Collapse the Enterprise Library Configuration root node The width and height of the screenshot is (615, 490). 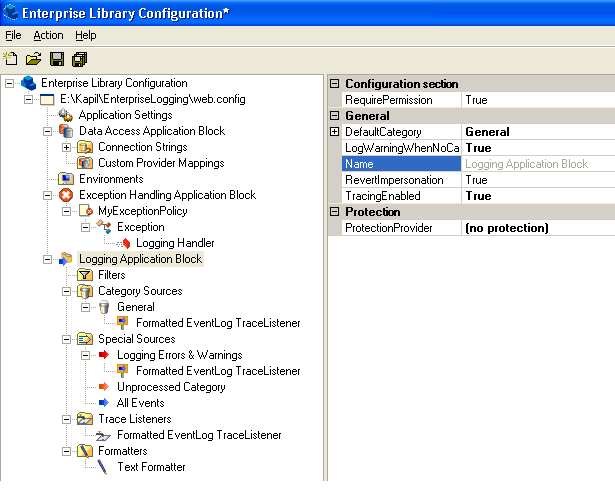coord(9,83)
